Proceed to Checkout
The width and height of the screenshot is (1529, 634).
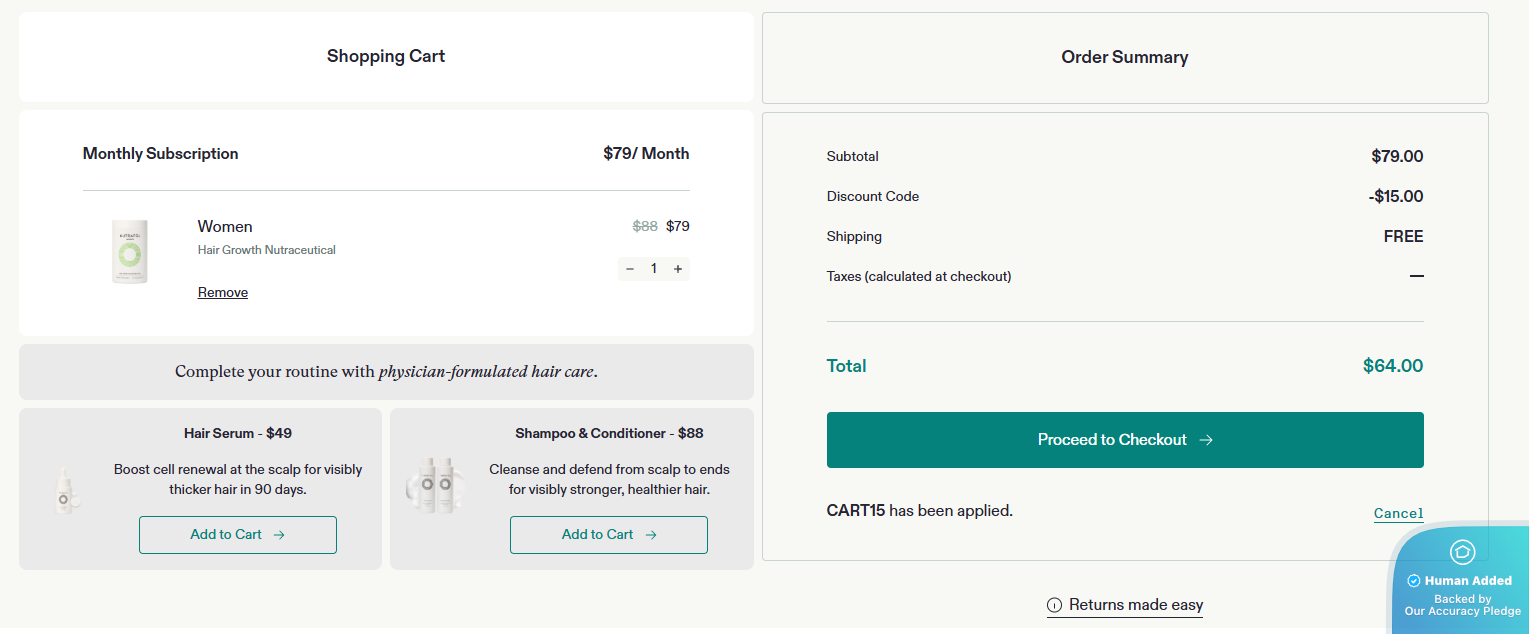coord(1124,440)
